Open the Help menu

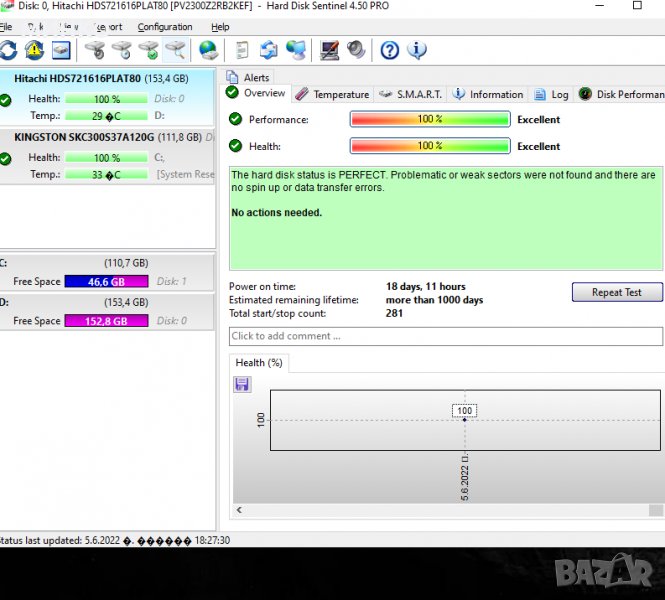pyautogui.click(x=220, y=27)
